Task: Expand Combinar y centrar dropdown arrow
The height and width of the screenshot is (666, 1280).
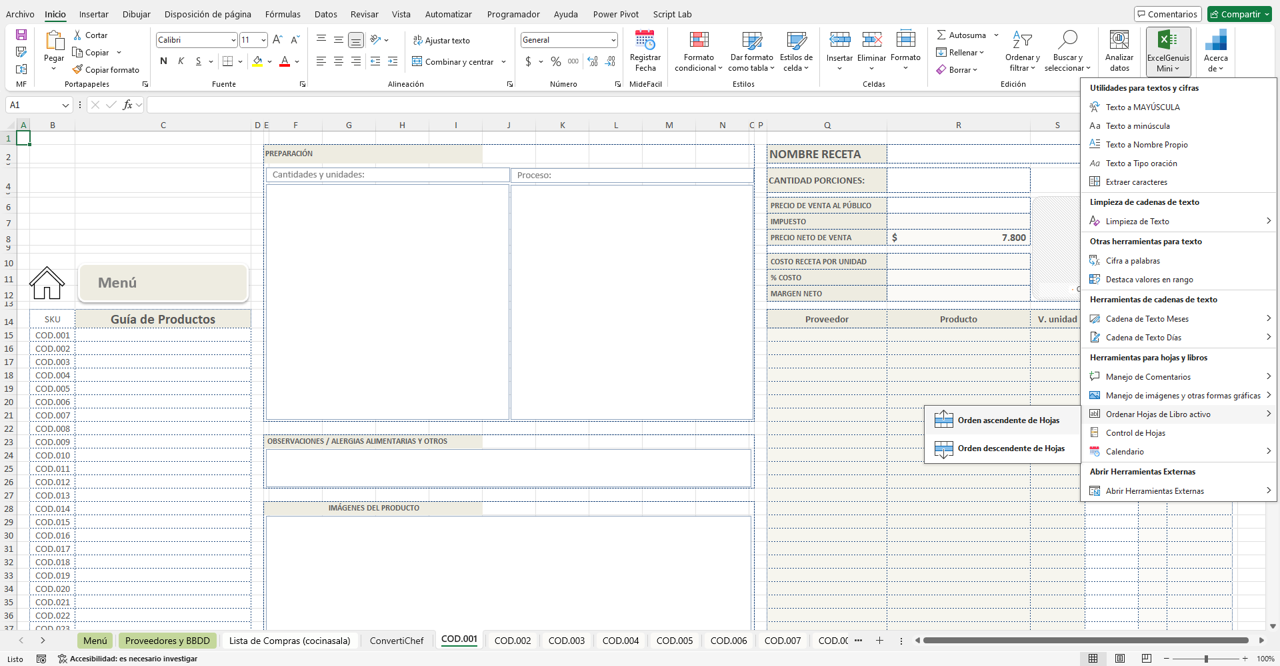Action: [503, 62]
